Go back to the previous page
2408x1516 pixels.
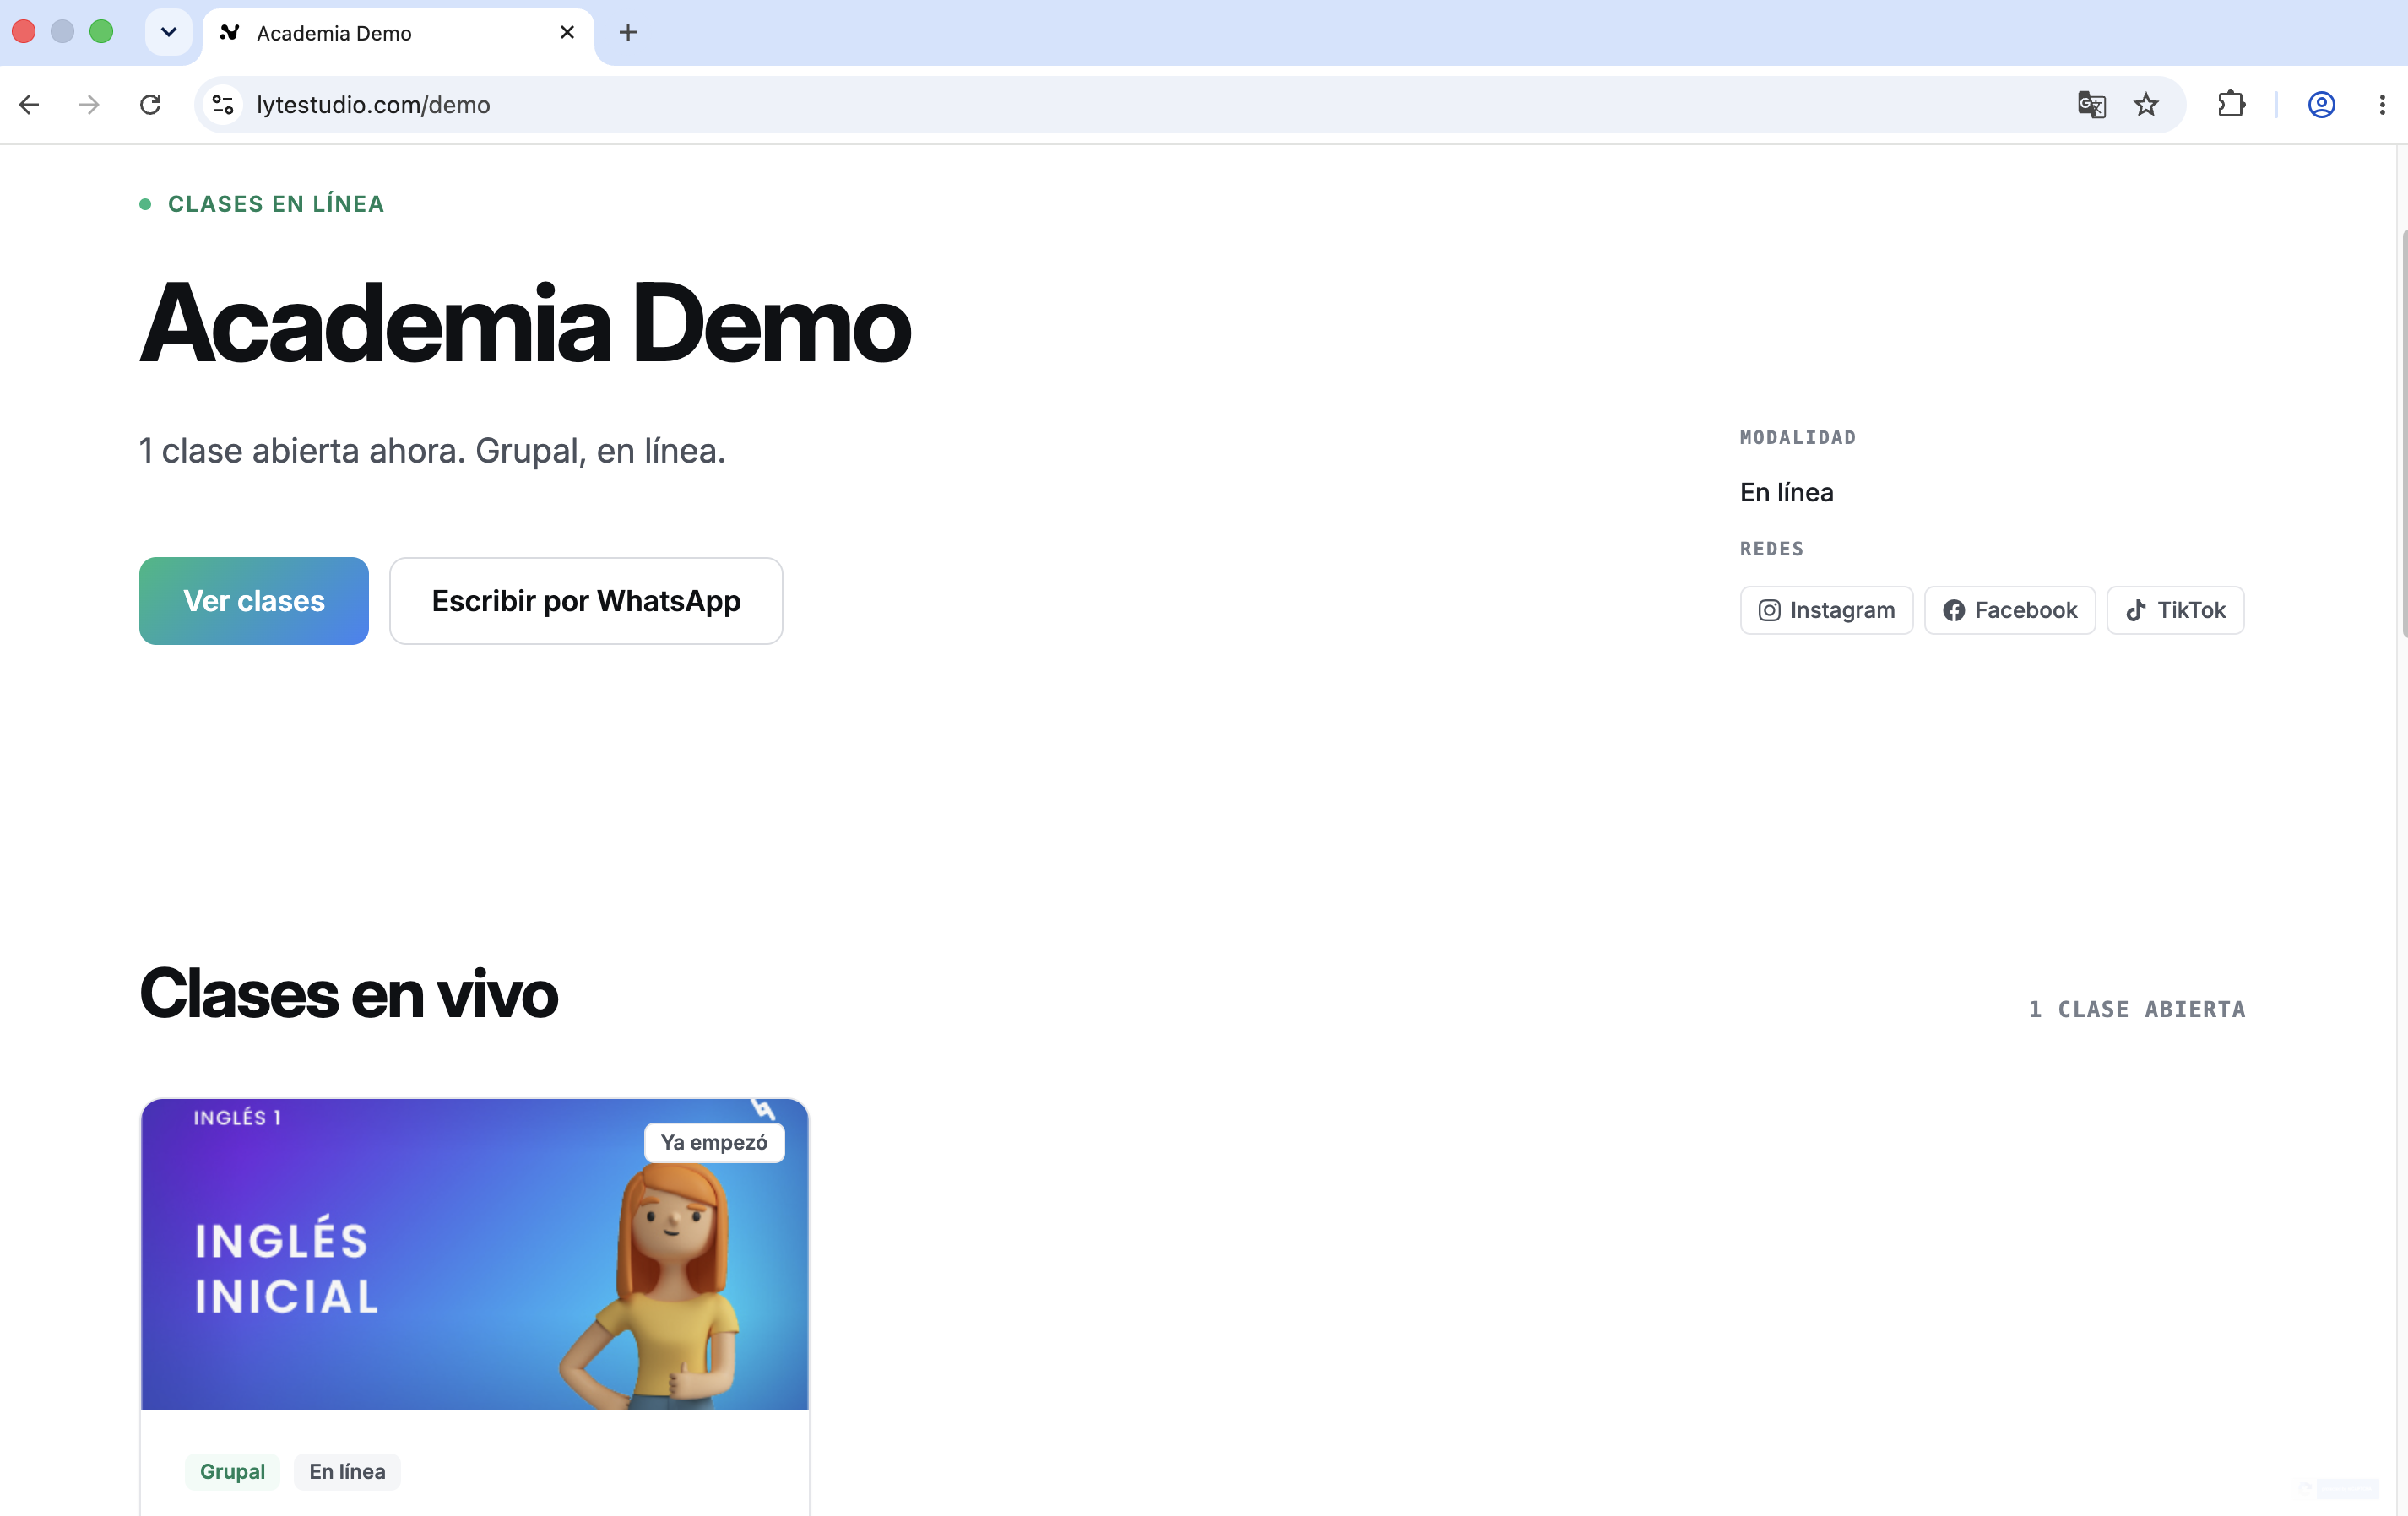click(x=29, y=104)
